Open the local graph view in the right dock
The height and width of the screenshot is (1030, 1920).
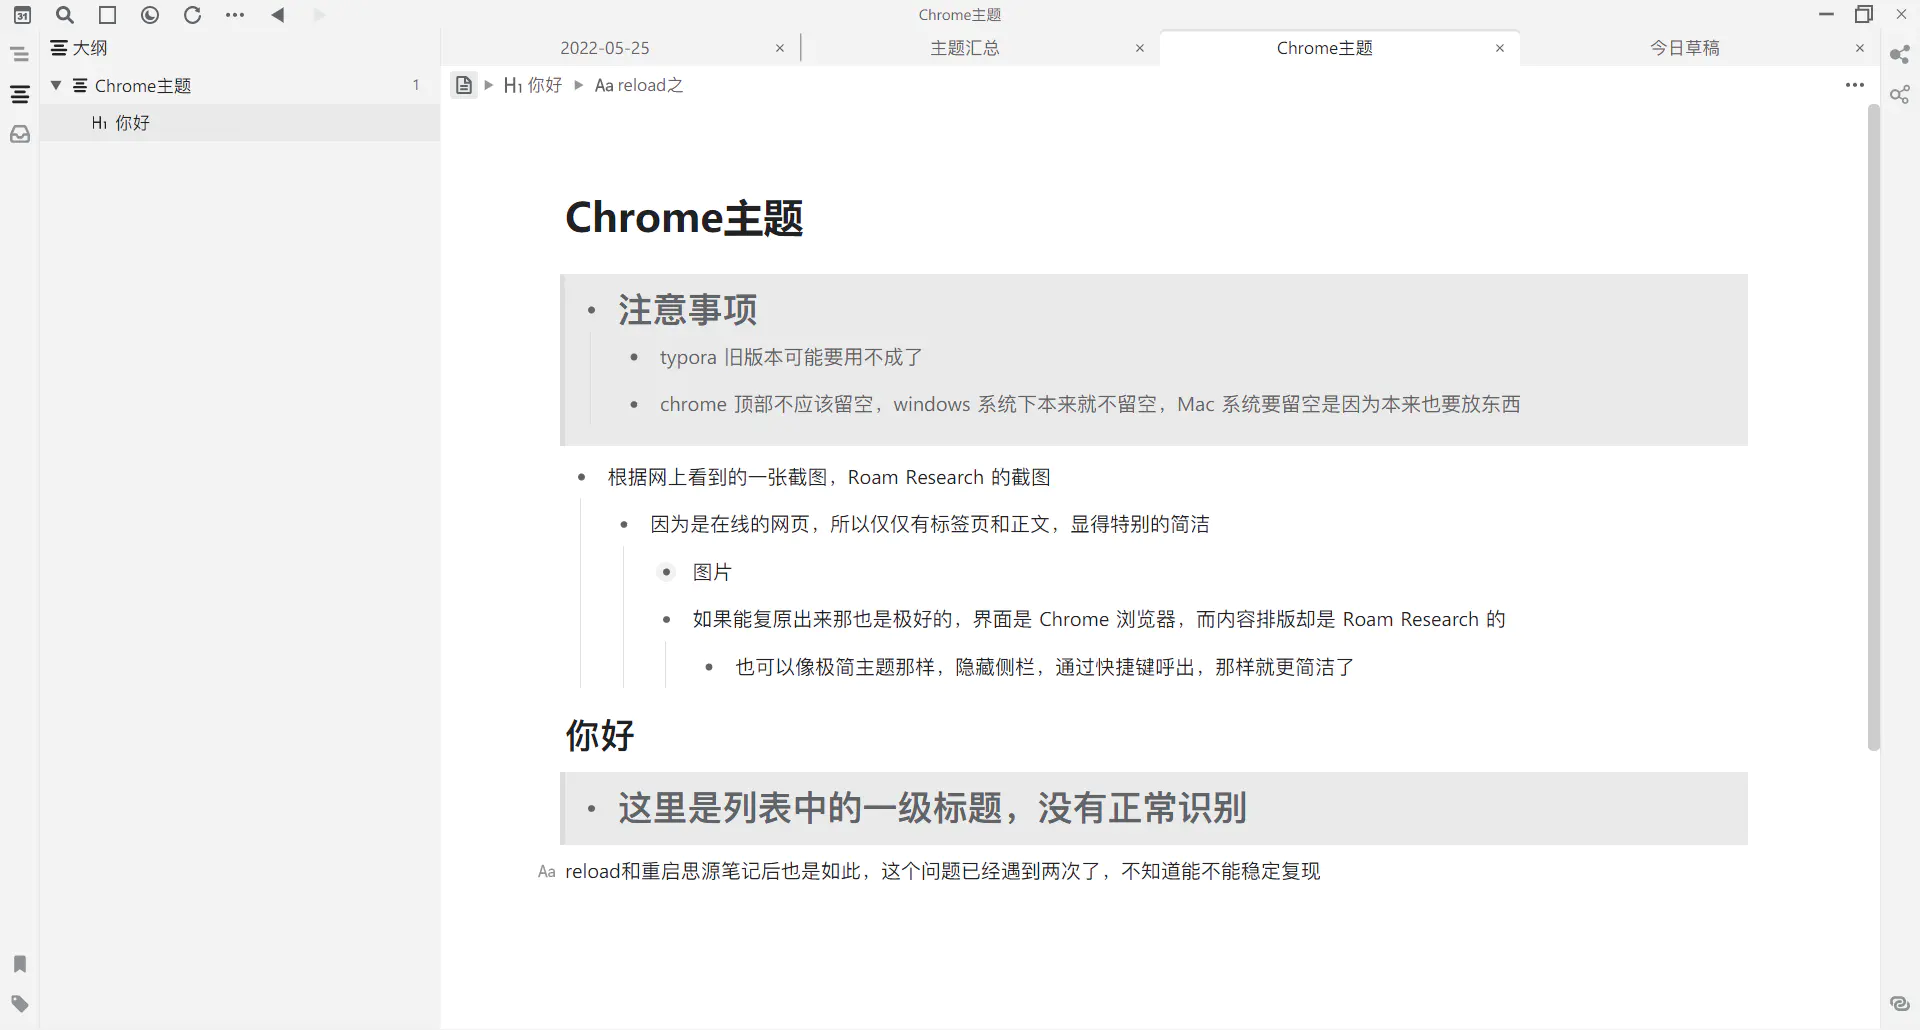click(1900, 95)
